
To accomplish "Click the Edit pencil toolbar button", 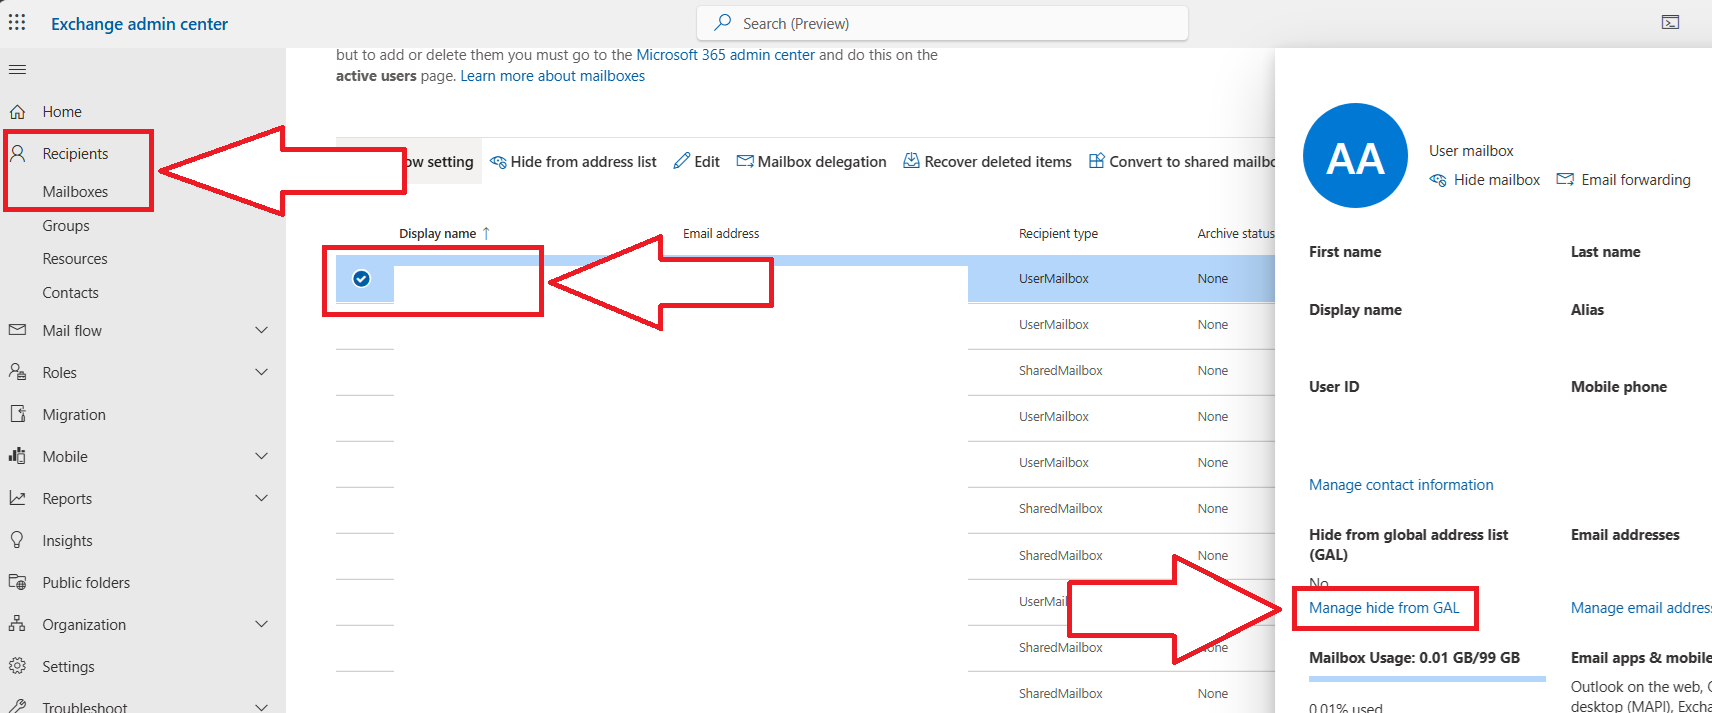I will (x=696, y=161).
